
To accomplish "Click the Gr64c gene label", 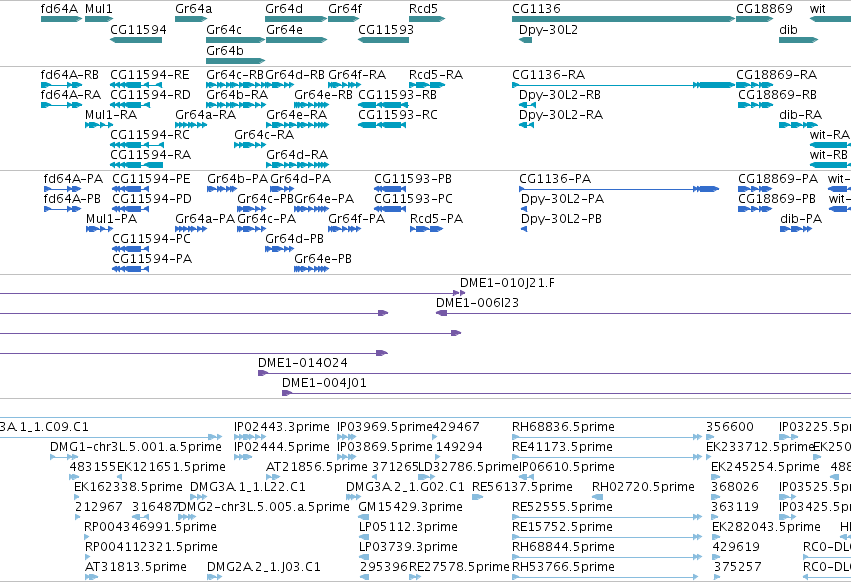I will coord(224,29).
